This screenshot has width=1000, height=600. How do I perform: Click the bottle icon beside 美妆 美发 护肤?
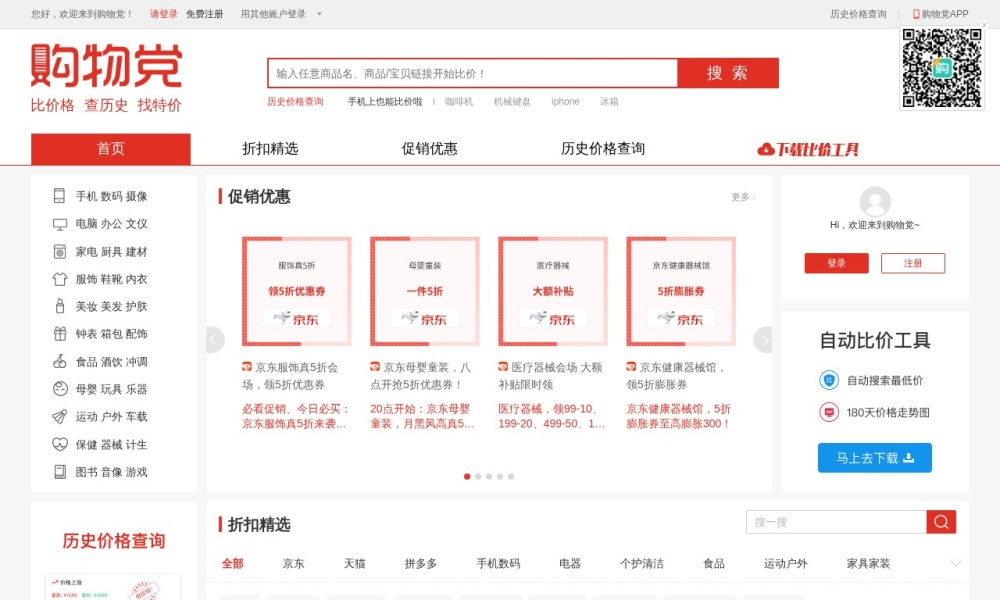click(x=59, y=306)
